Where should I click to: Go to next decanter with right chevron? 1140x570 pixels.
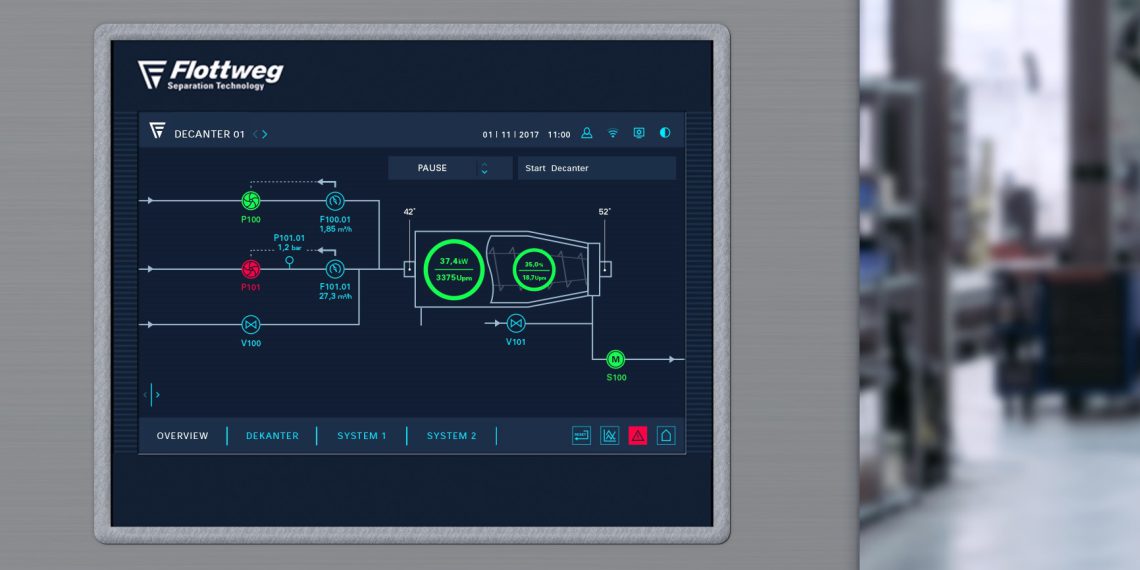(265, 134)
